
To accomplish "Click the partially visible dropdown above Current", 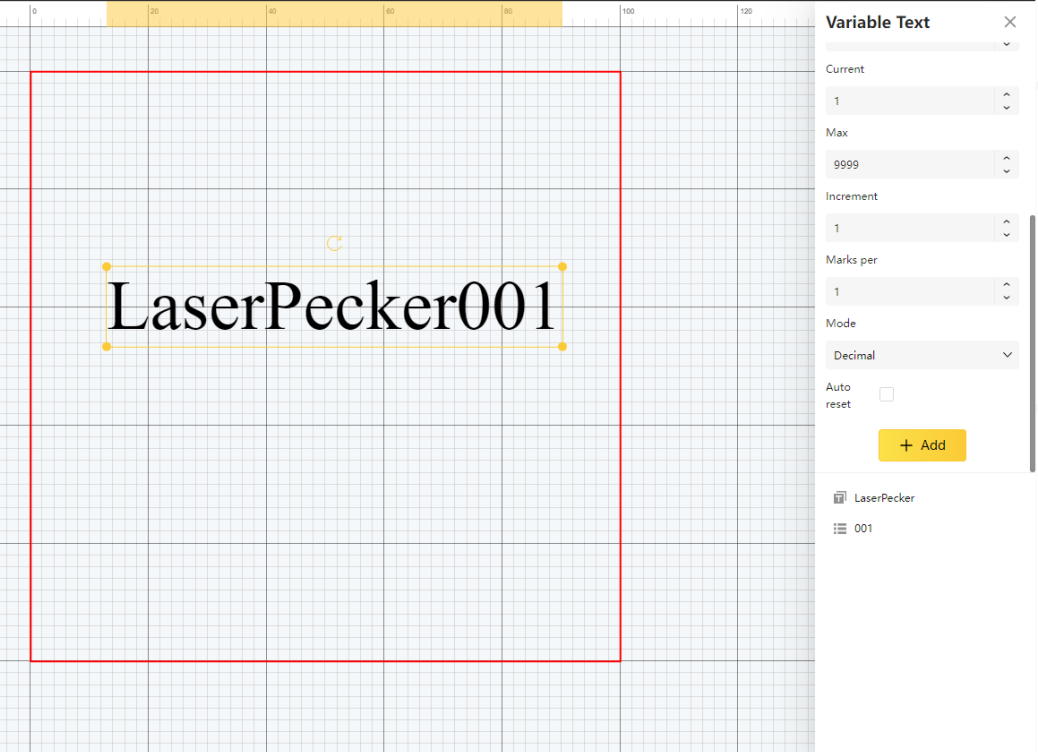I will tap(921, 45).
